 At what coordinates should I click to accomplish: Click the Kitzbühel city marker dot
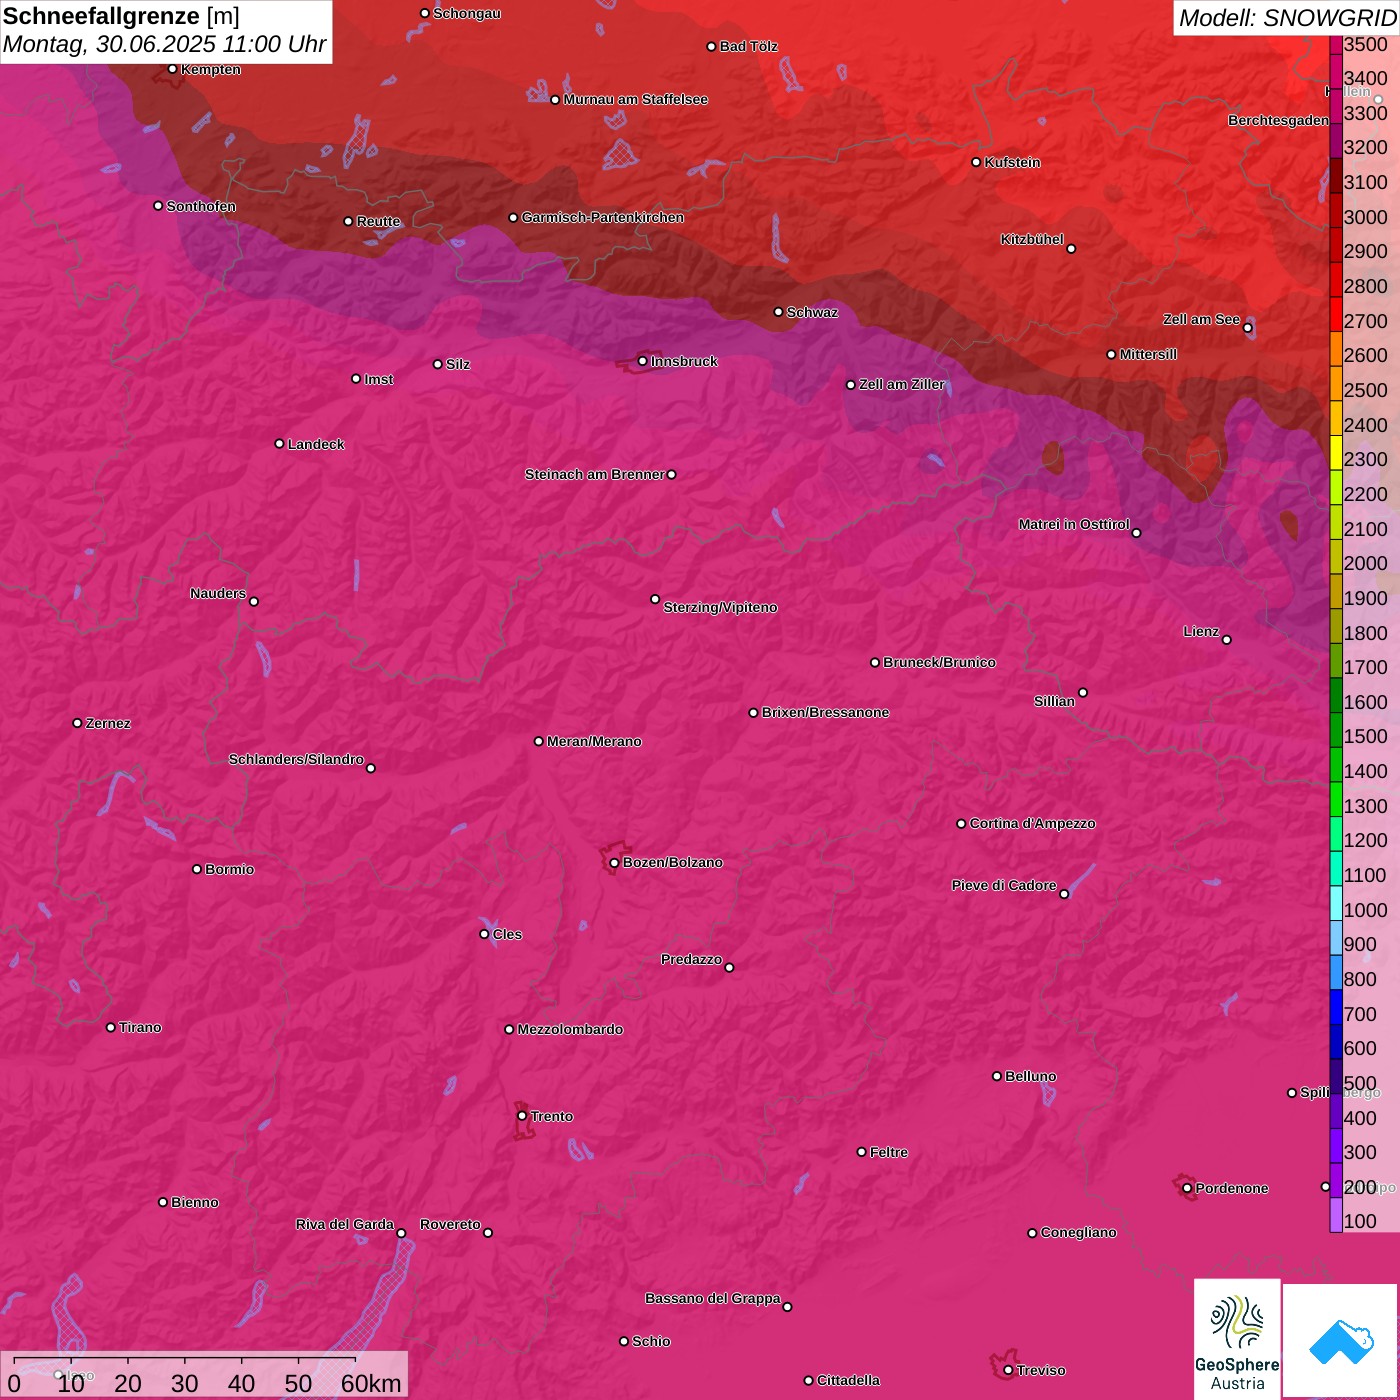tap(1071, 248)
